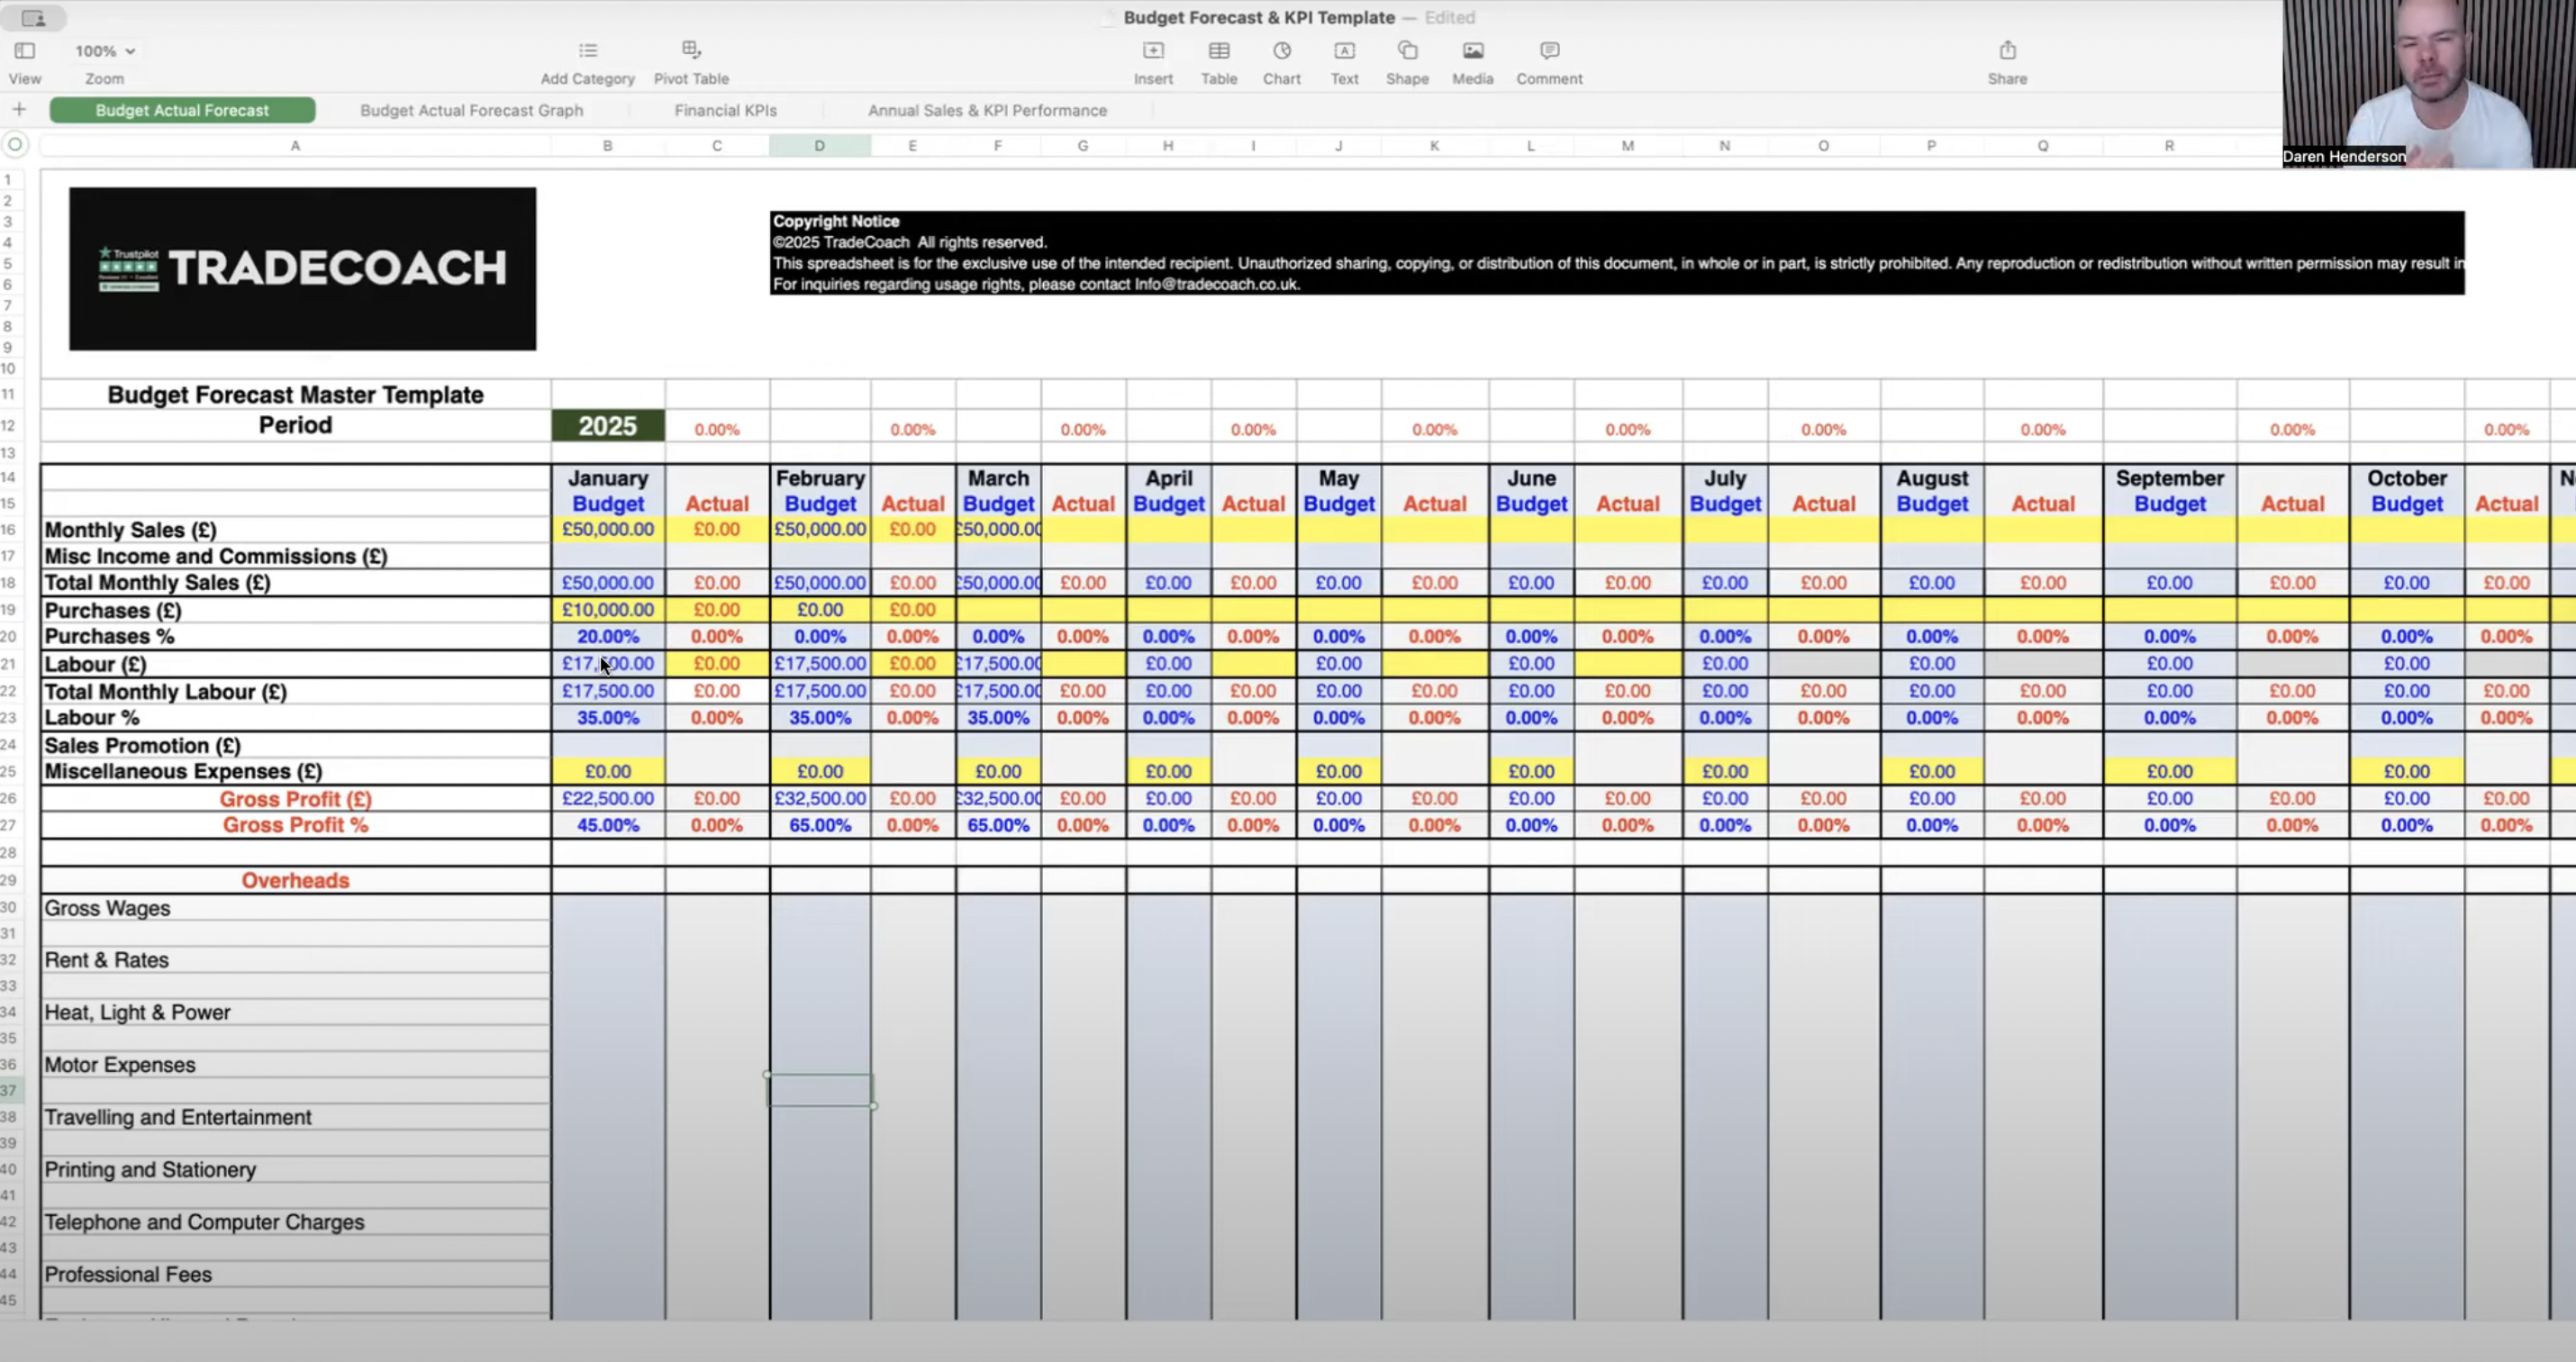Viewport: 2576px width, 1362px height.
Task: Select the October month header
Action: (x=2406, y=478)
